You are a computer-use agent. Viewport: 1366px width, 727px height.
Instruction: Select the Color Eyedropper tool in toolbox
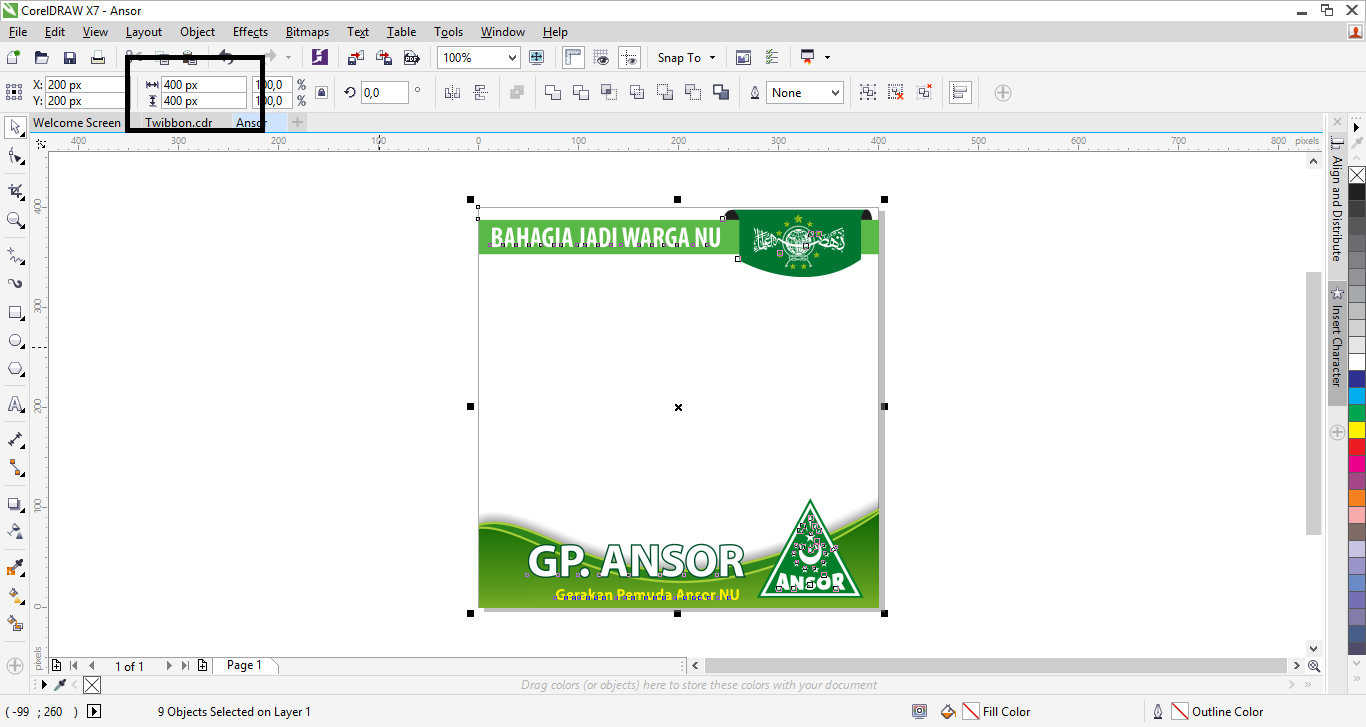[x=15, y=568]
